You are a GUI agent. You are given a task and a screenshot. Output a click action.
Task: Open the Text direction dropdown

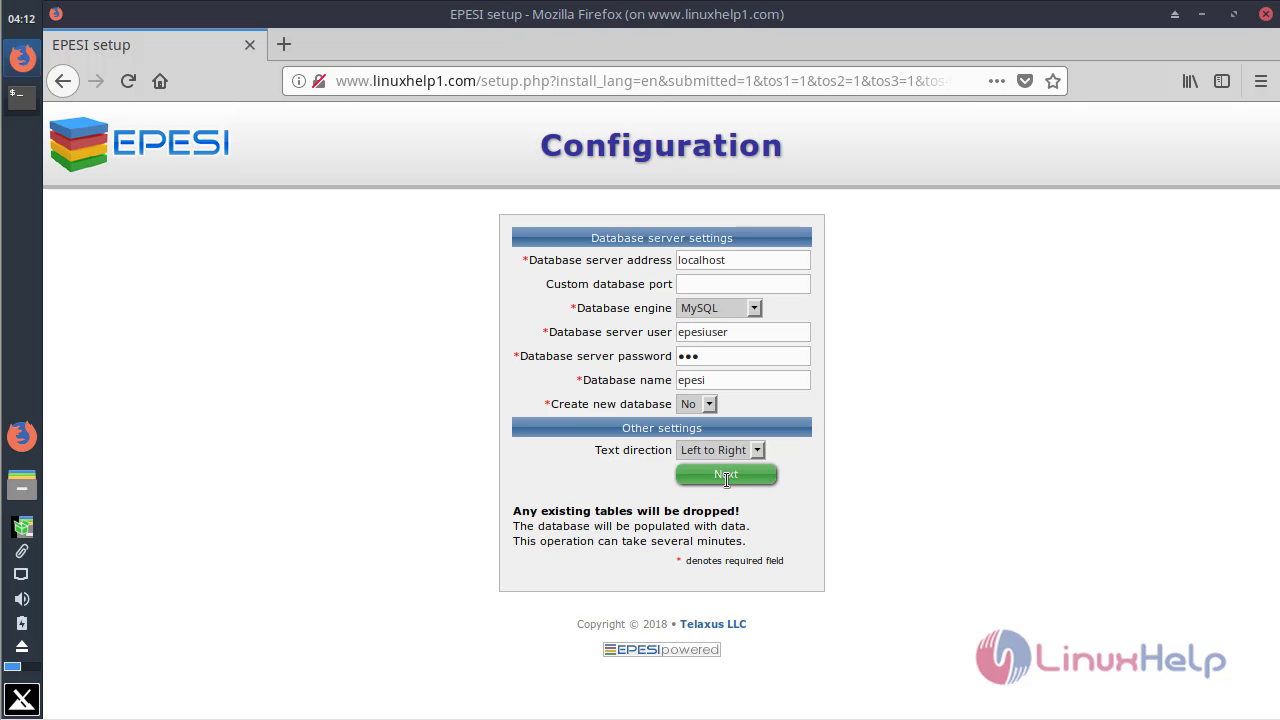click(720, 450)
